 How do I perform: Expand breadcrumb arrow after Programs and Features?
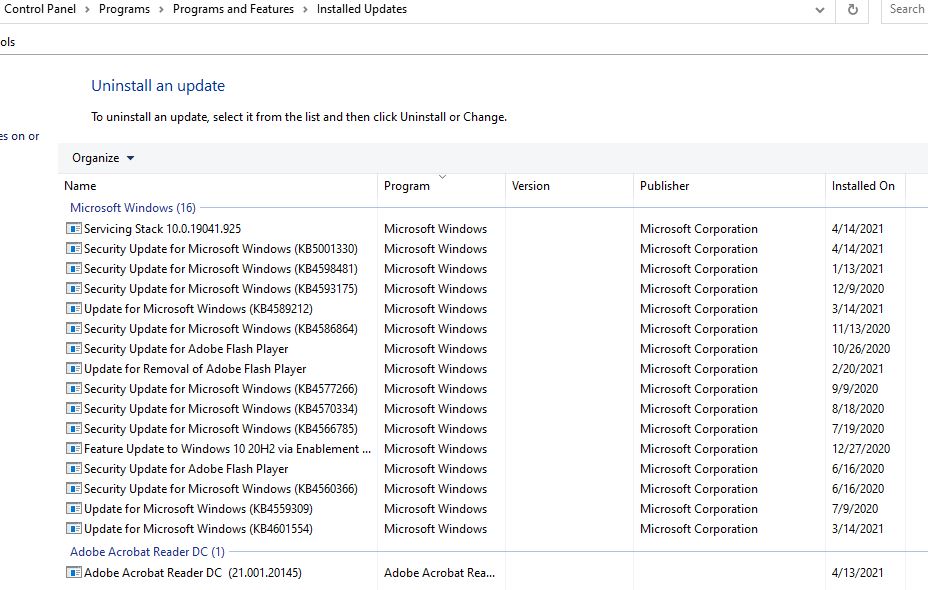click(x=305, y=9)
